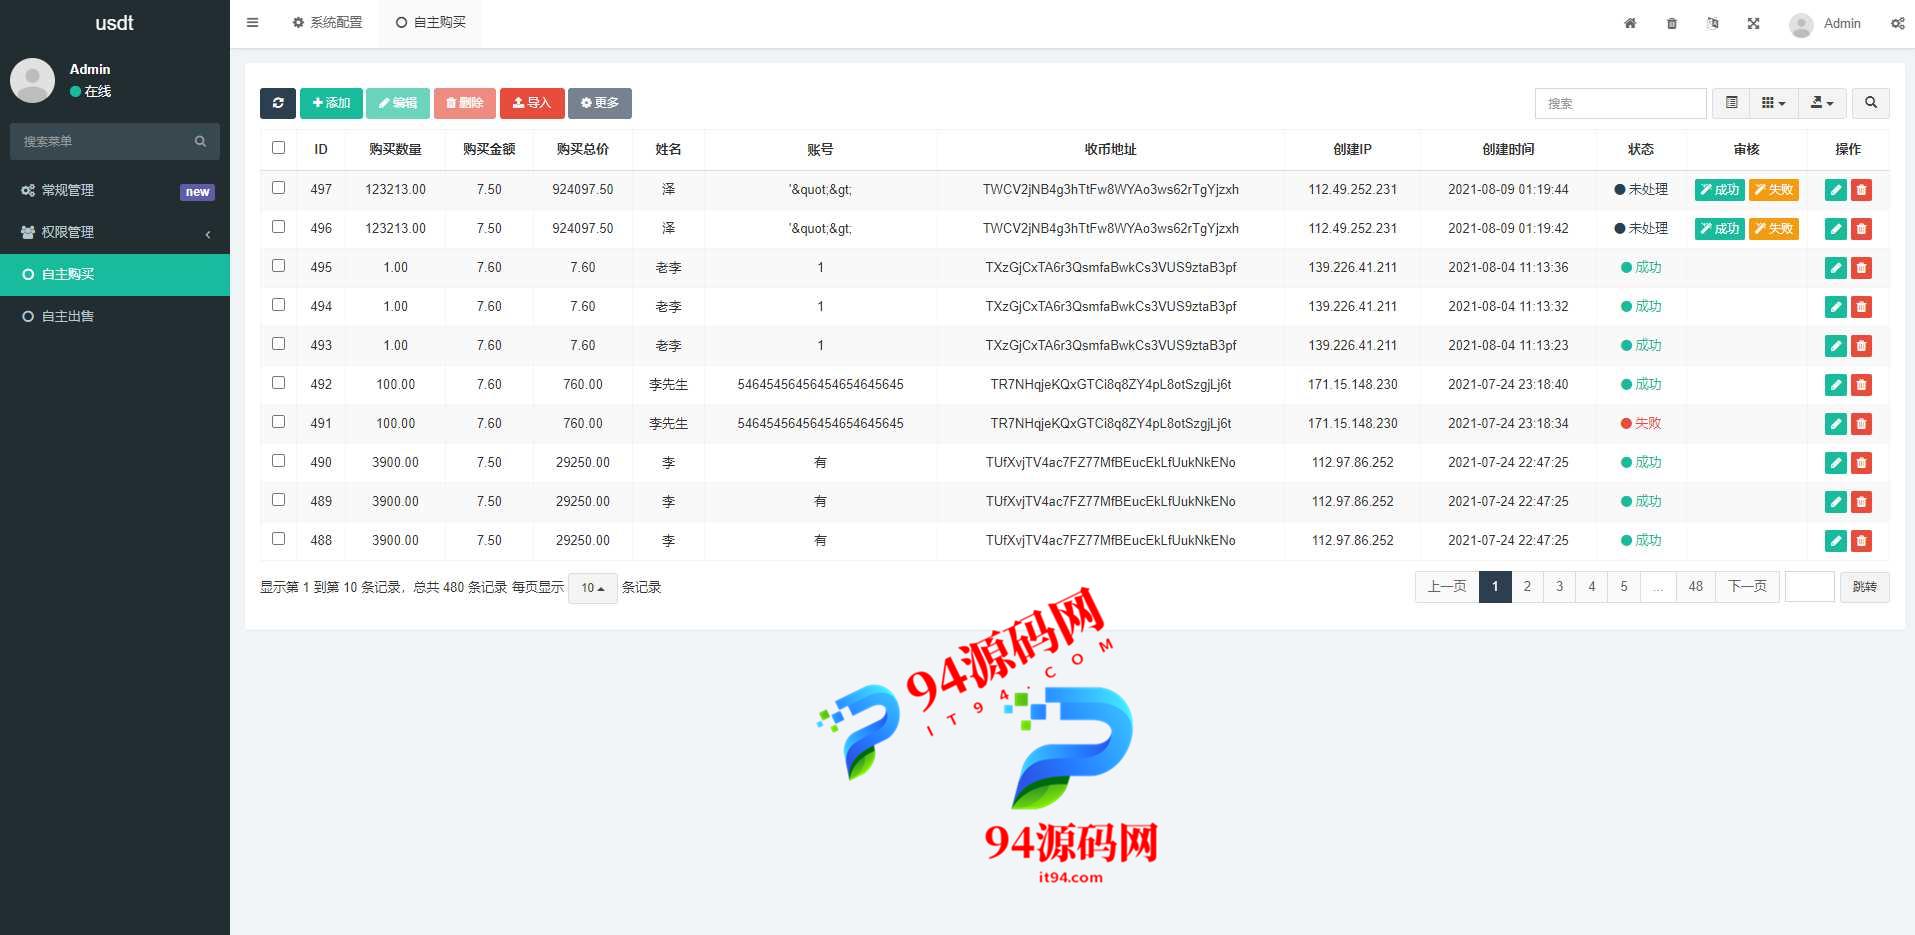The height and width of the screenshot is (935, 1915).
Task: Delete record 495 with the red trash icon
Action: (1861, 268)
